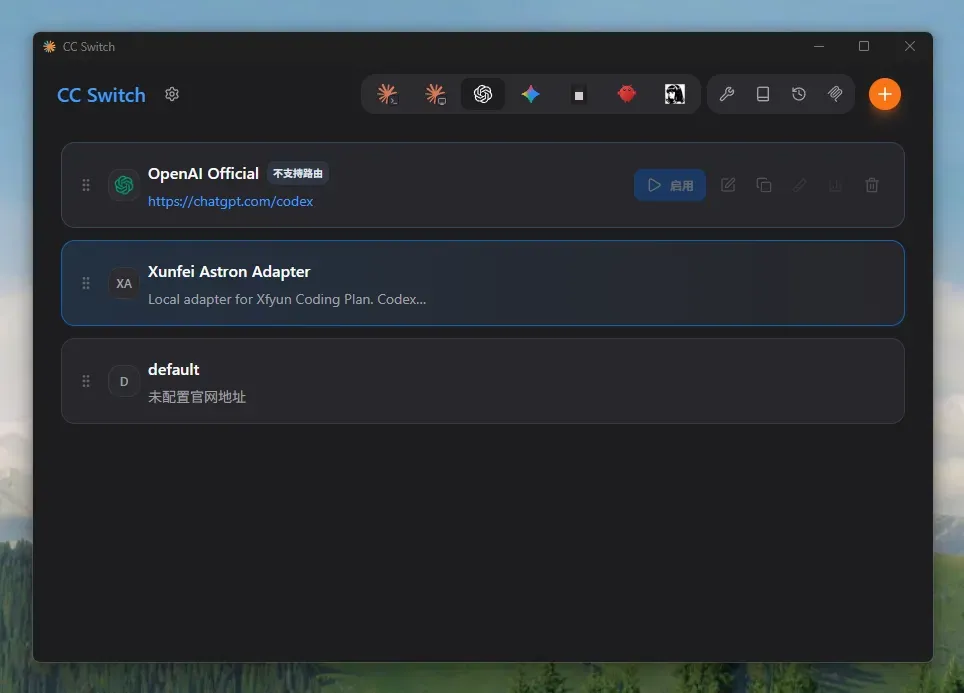Image resolution: width=964 pixels, height=693 pixels.
Task: Select the anime avatar app tab
Action: (x=674, y=94)
